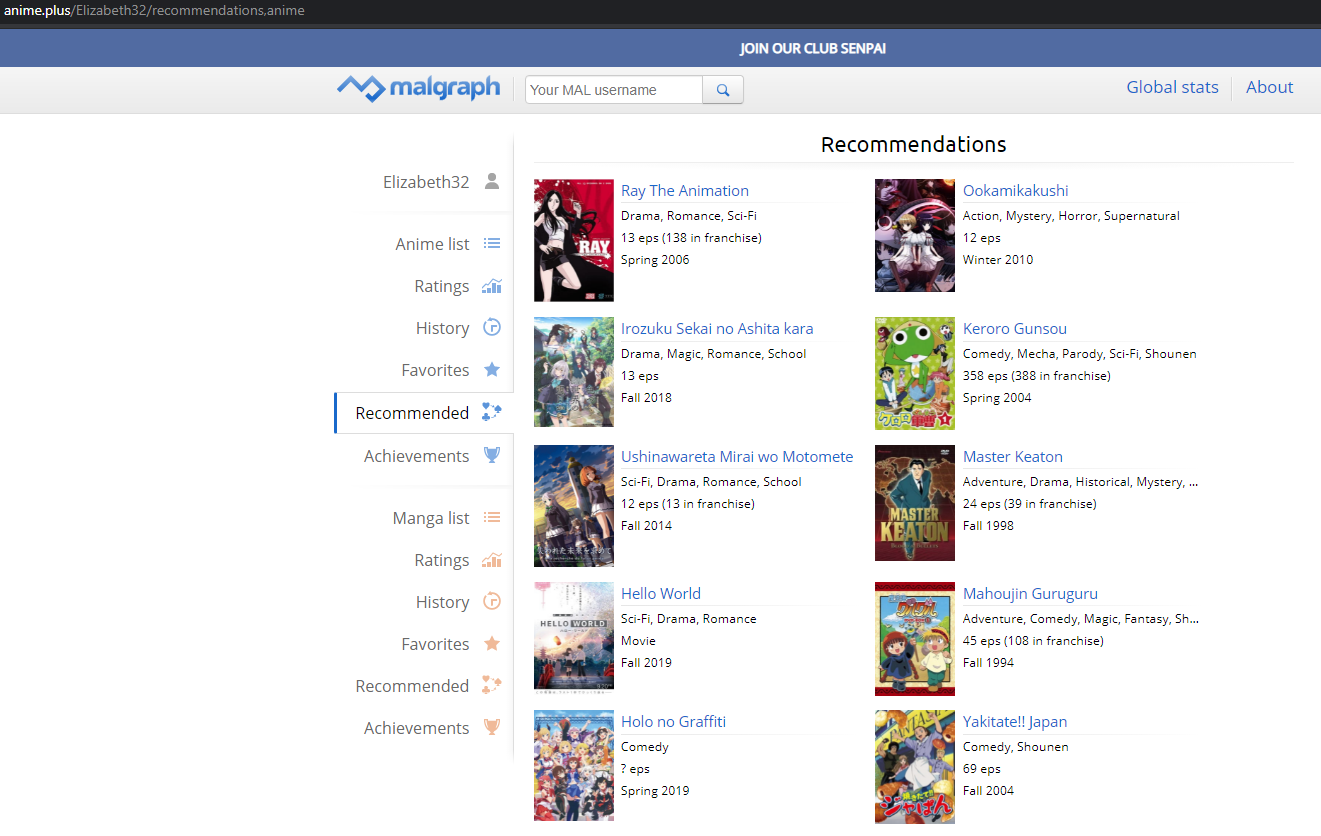Viewport: 1321px width, 836px height.
Task: Click the 'Comedy, Shounen' genre text
Action: tap(1016, 747)
